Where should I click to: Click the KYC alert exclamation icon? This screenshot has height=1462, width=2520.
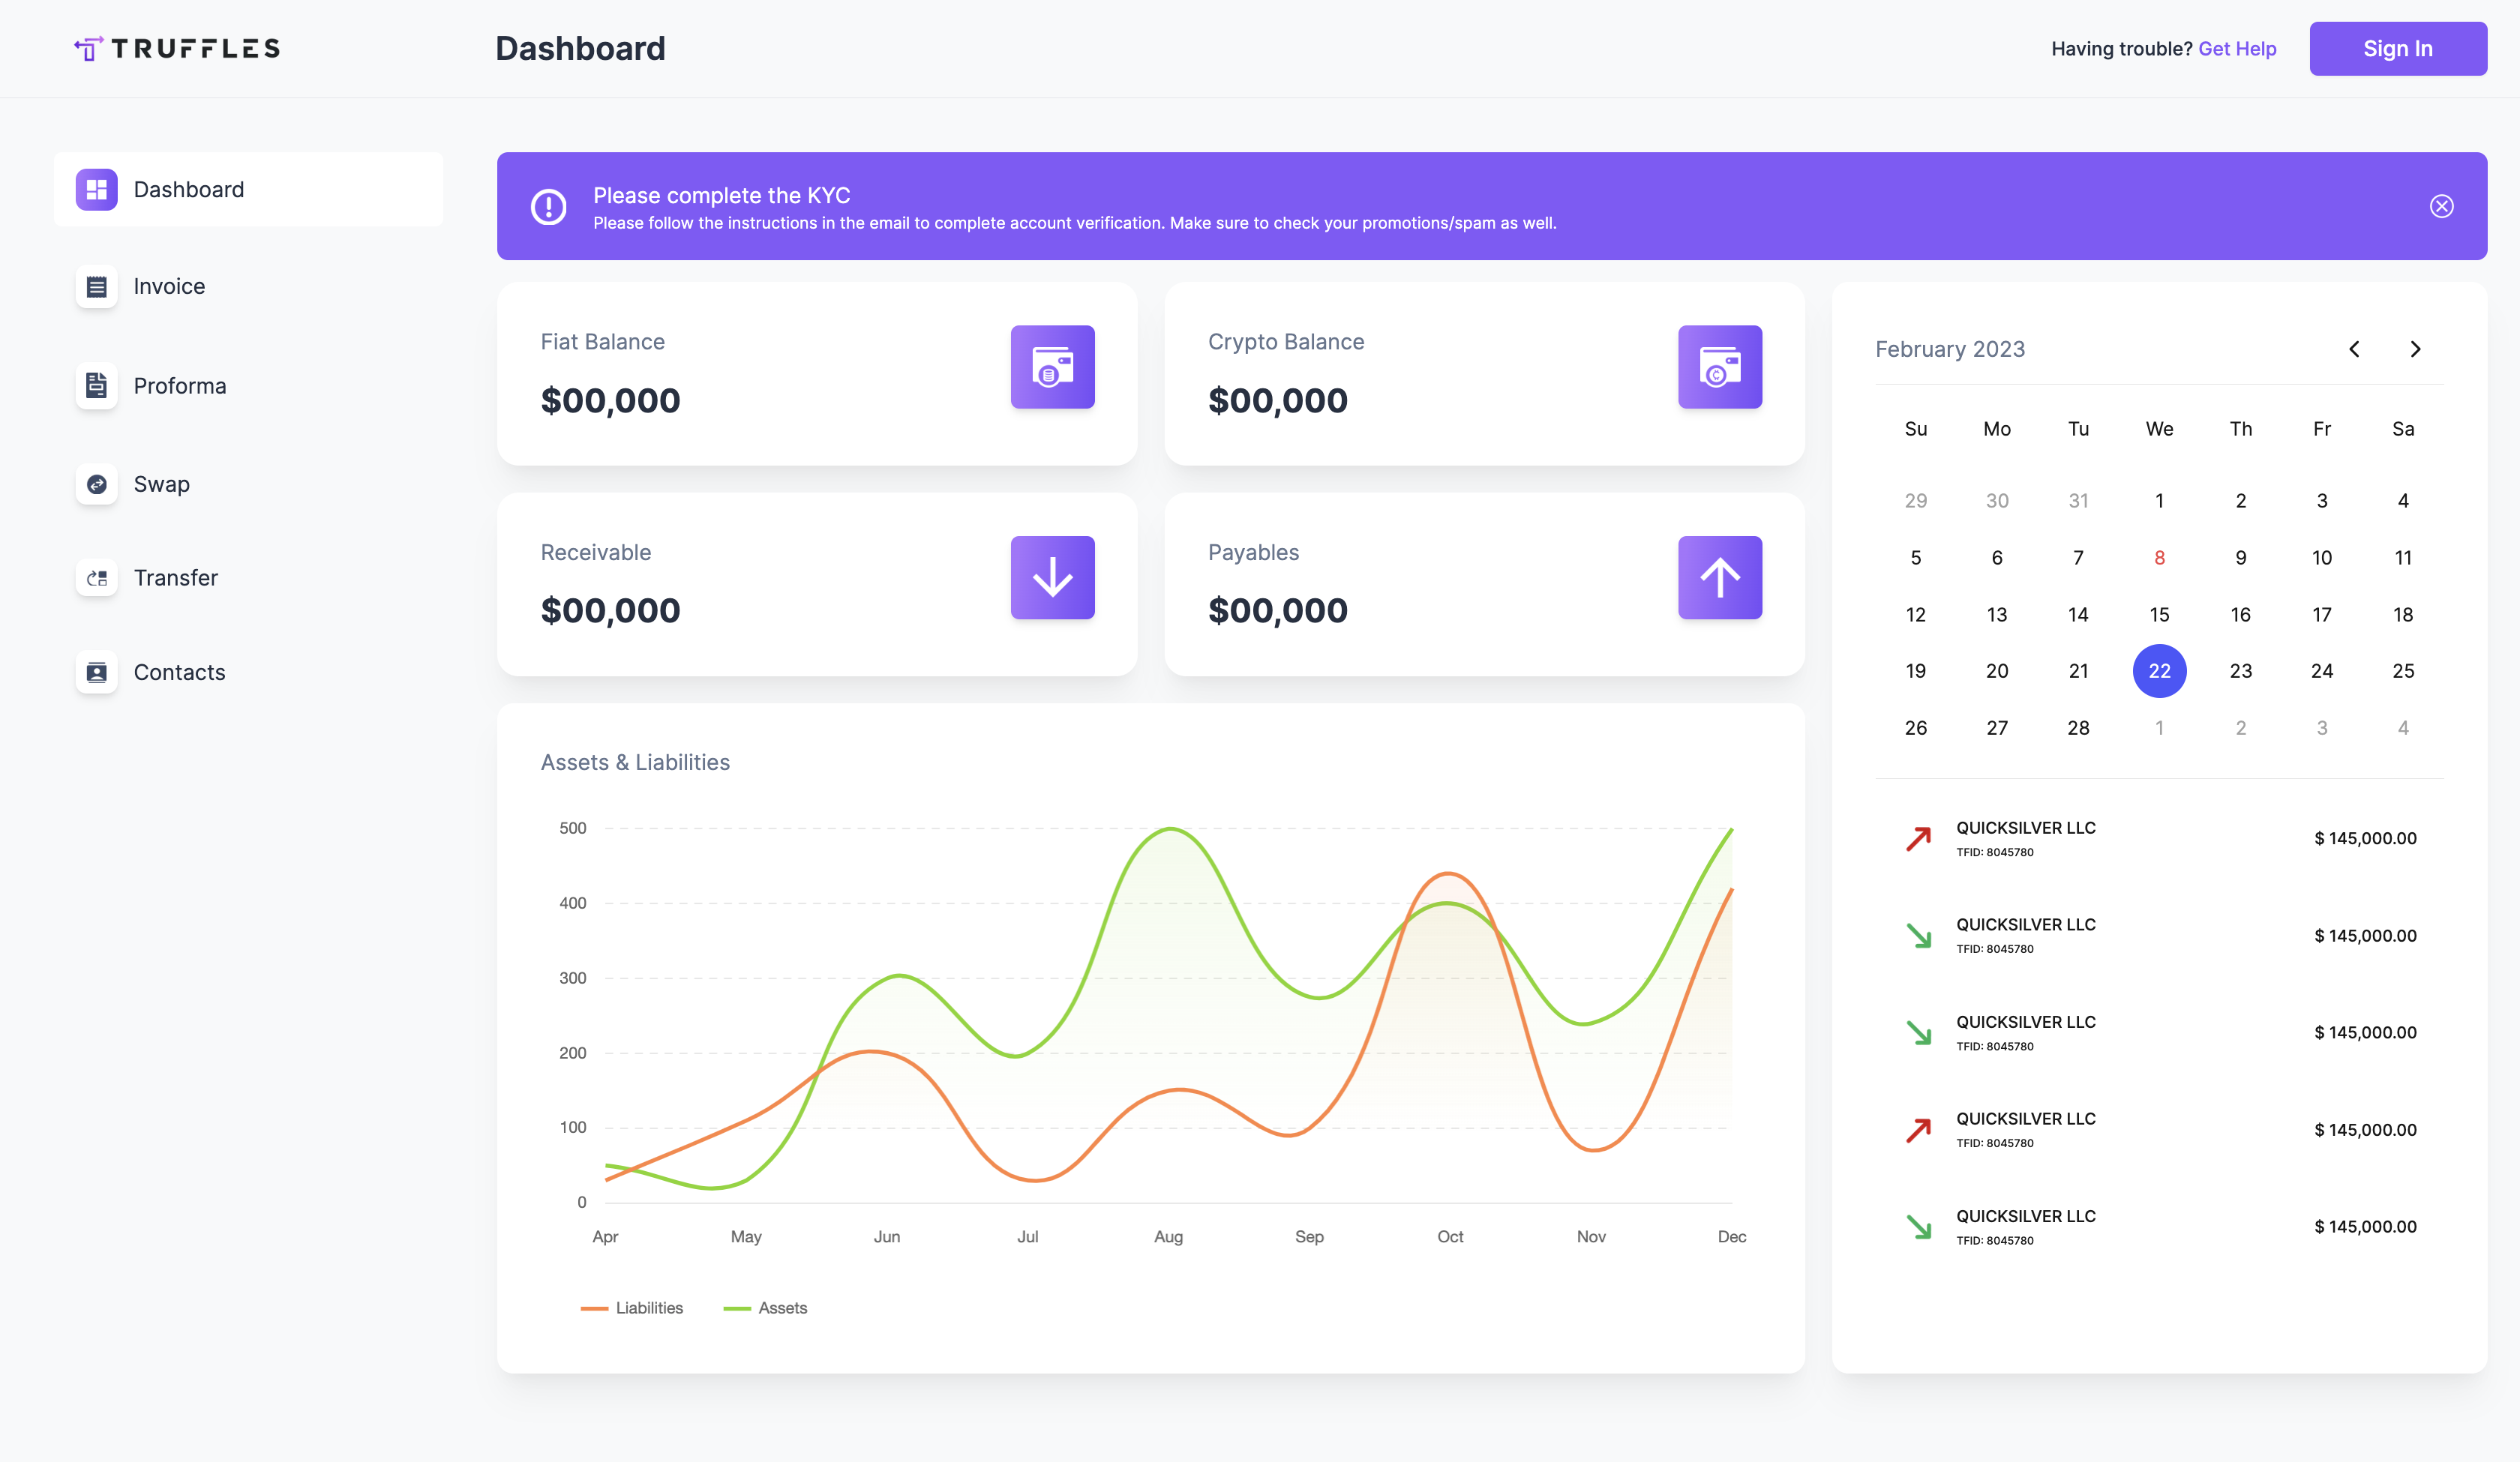tap(548, 207)
